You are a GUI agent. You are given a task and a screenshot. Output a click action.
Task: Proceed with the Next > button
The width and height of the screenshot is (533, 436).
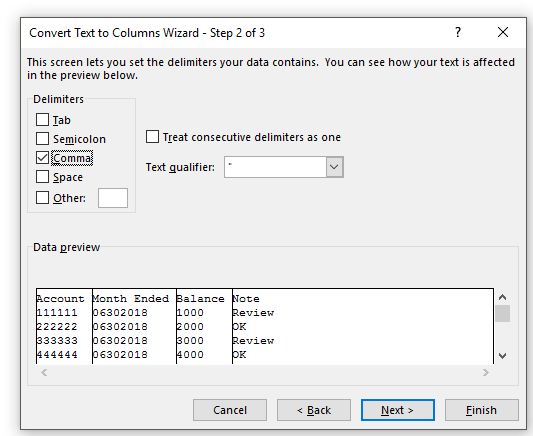coord(398,410)
